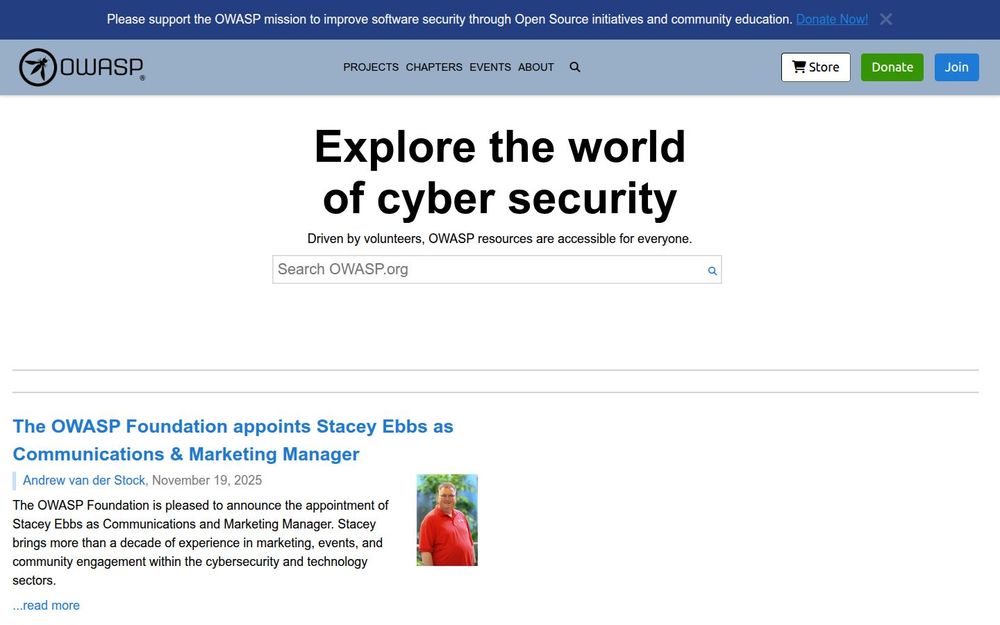The height and width of the screenshot is (625, 1000).
Task: Click ...read more under the announcement
Action: pos(46,605)
